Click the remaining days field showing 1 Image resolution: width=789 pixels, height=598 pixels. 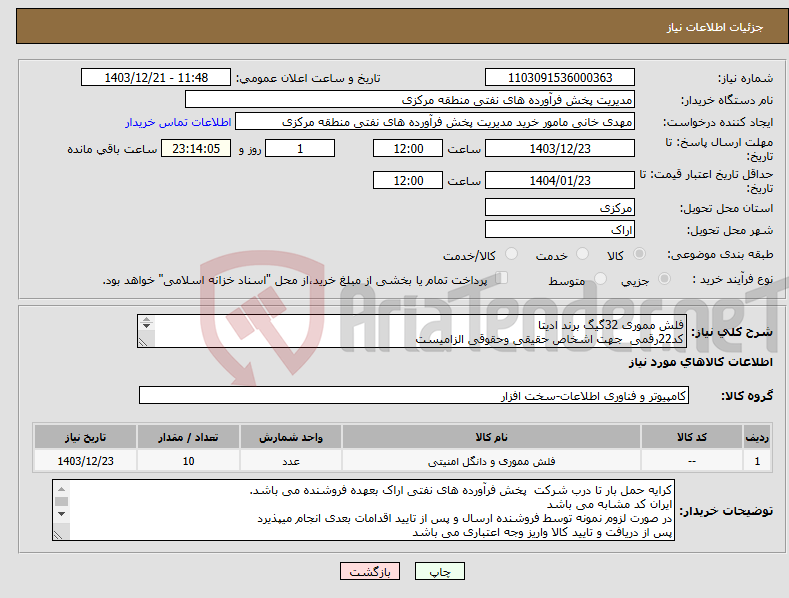pos(300,148)
